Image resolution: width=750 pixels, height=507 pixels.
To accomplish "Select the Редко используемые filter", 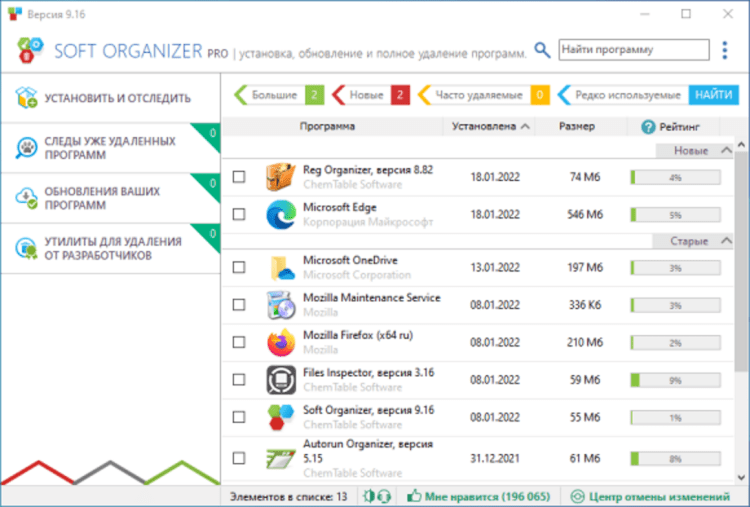I will click(x=623, y=95).
